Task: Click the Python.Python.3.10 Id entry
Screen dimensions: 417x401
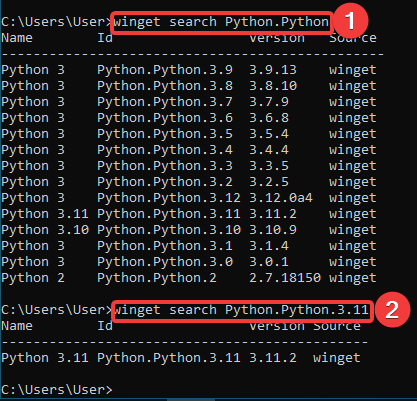Action: coord(169,230)
